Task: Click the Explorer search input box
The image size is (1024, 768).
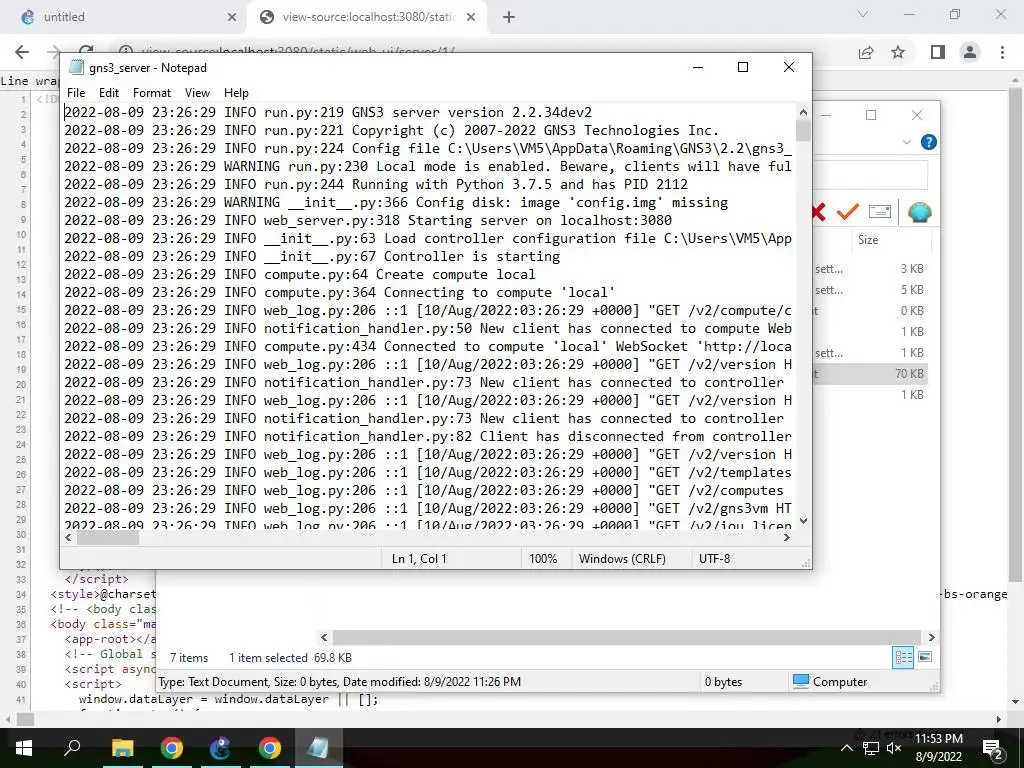Action: tap(870, 175)
